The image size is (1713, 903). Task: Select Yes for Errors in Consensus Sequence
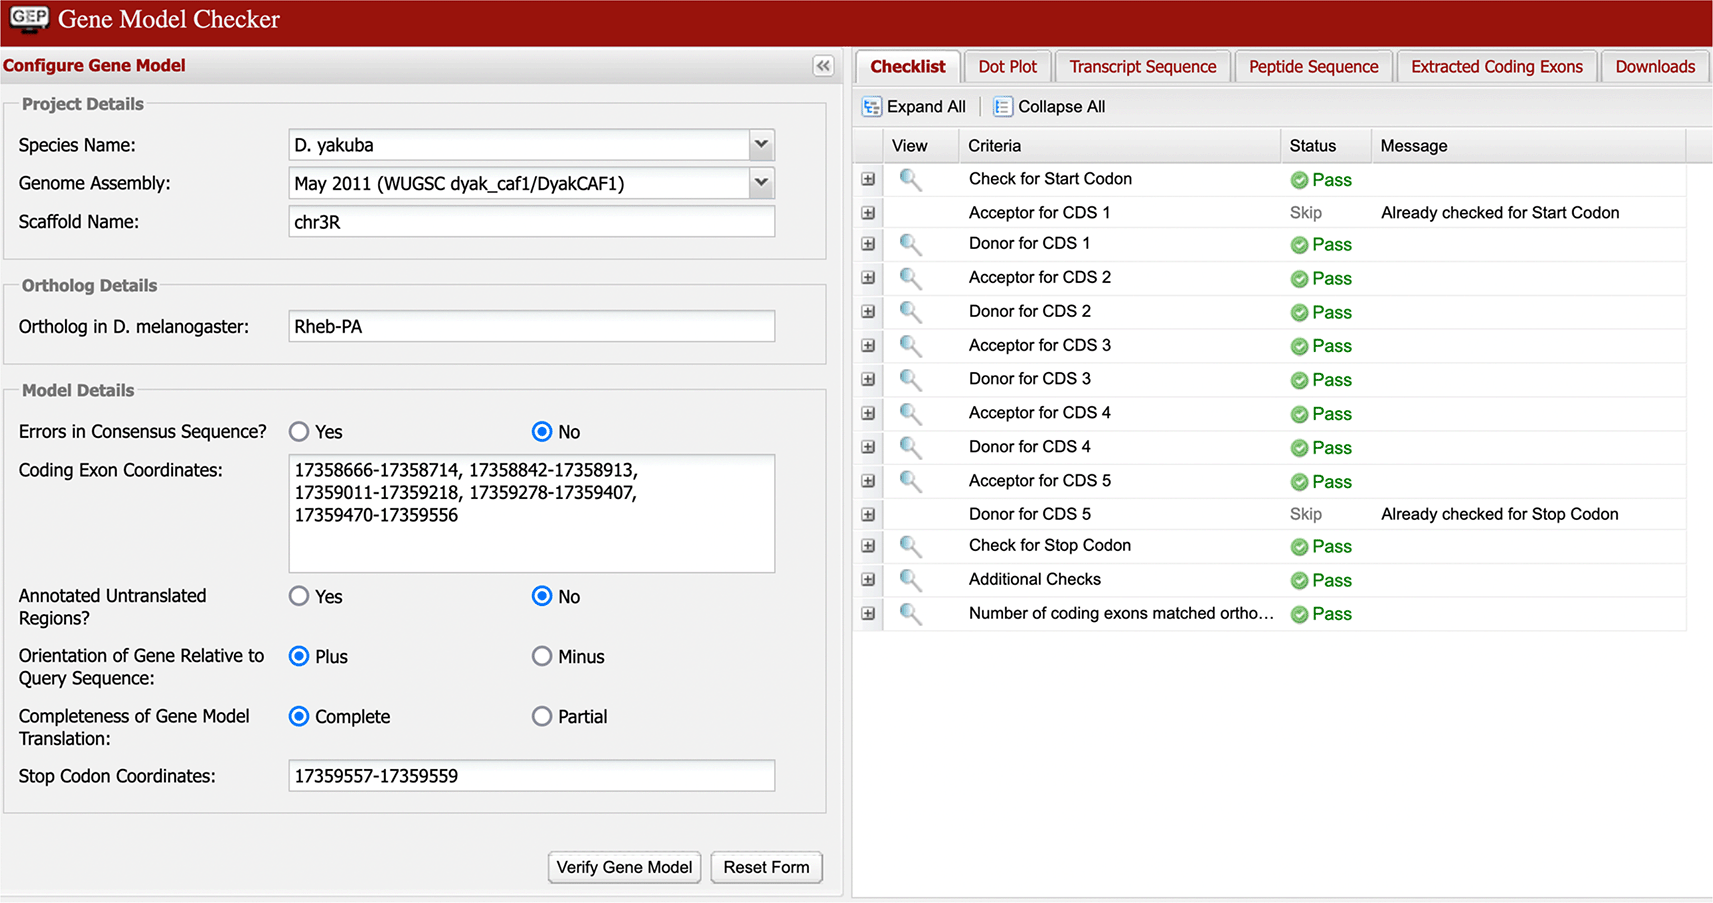[x=299, y=432]
